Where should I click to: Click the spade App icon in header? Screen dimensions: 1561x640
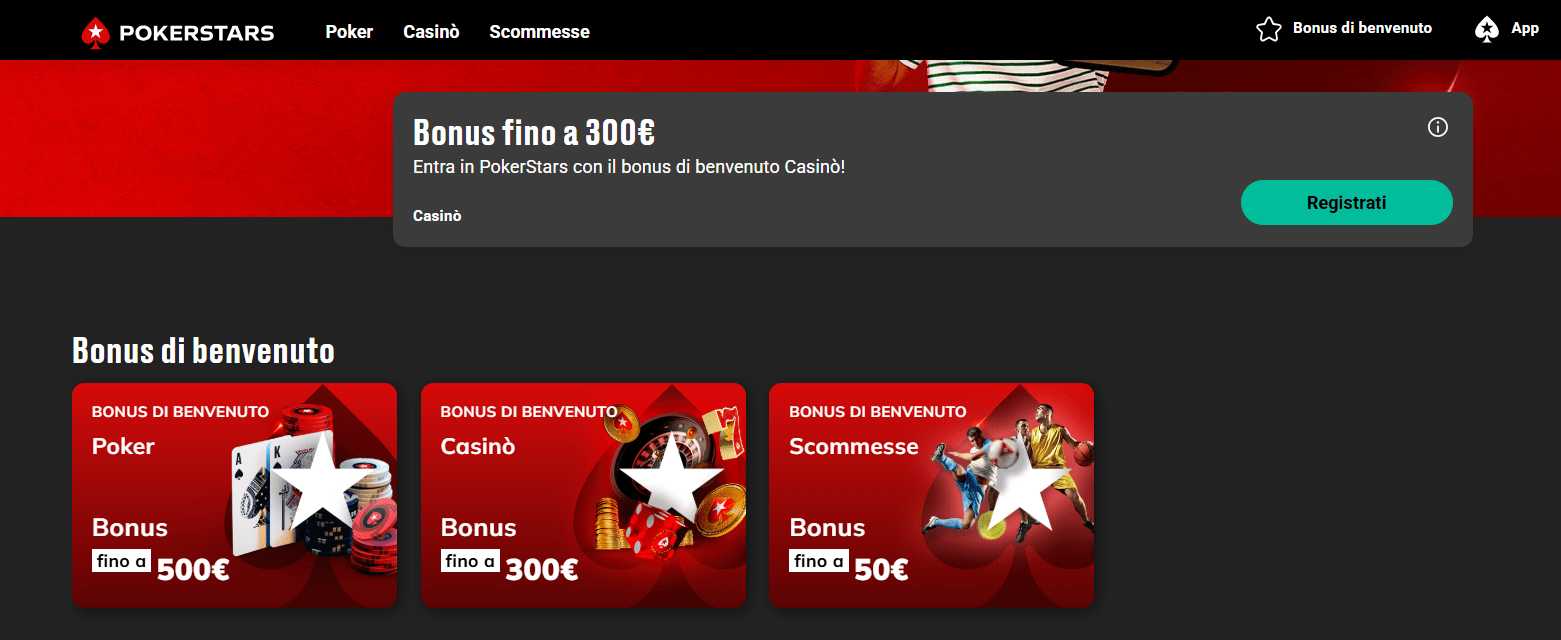point(1487,29)
